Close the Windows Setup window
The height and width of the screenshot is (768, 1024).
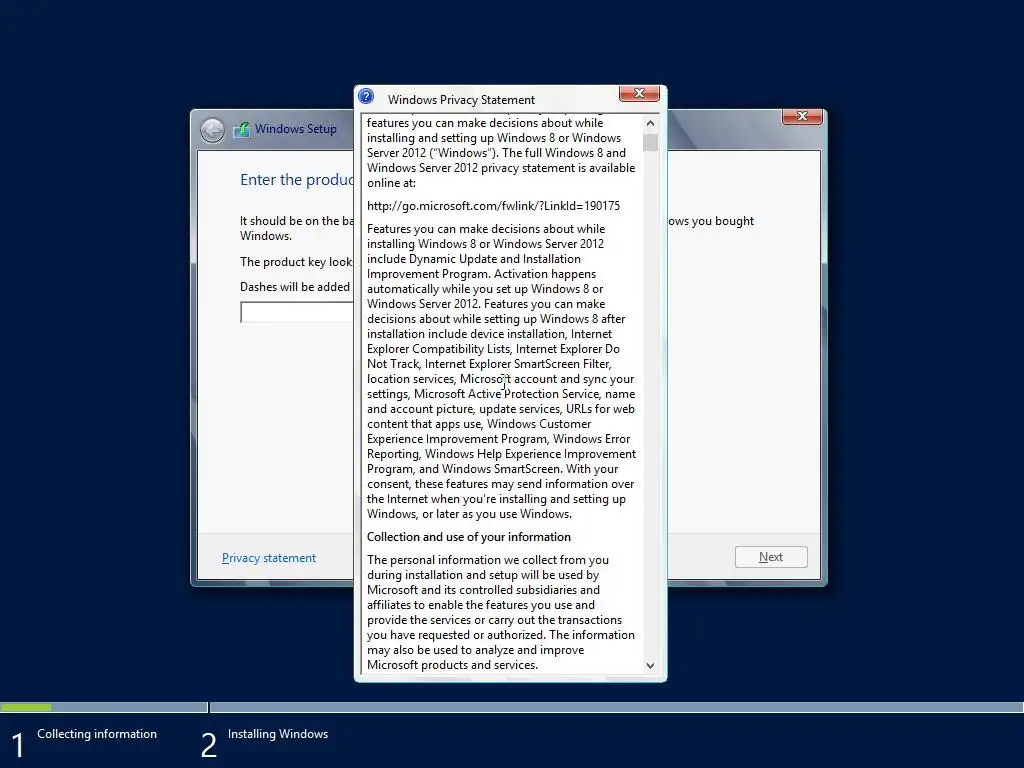(802, 116)
